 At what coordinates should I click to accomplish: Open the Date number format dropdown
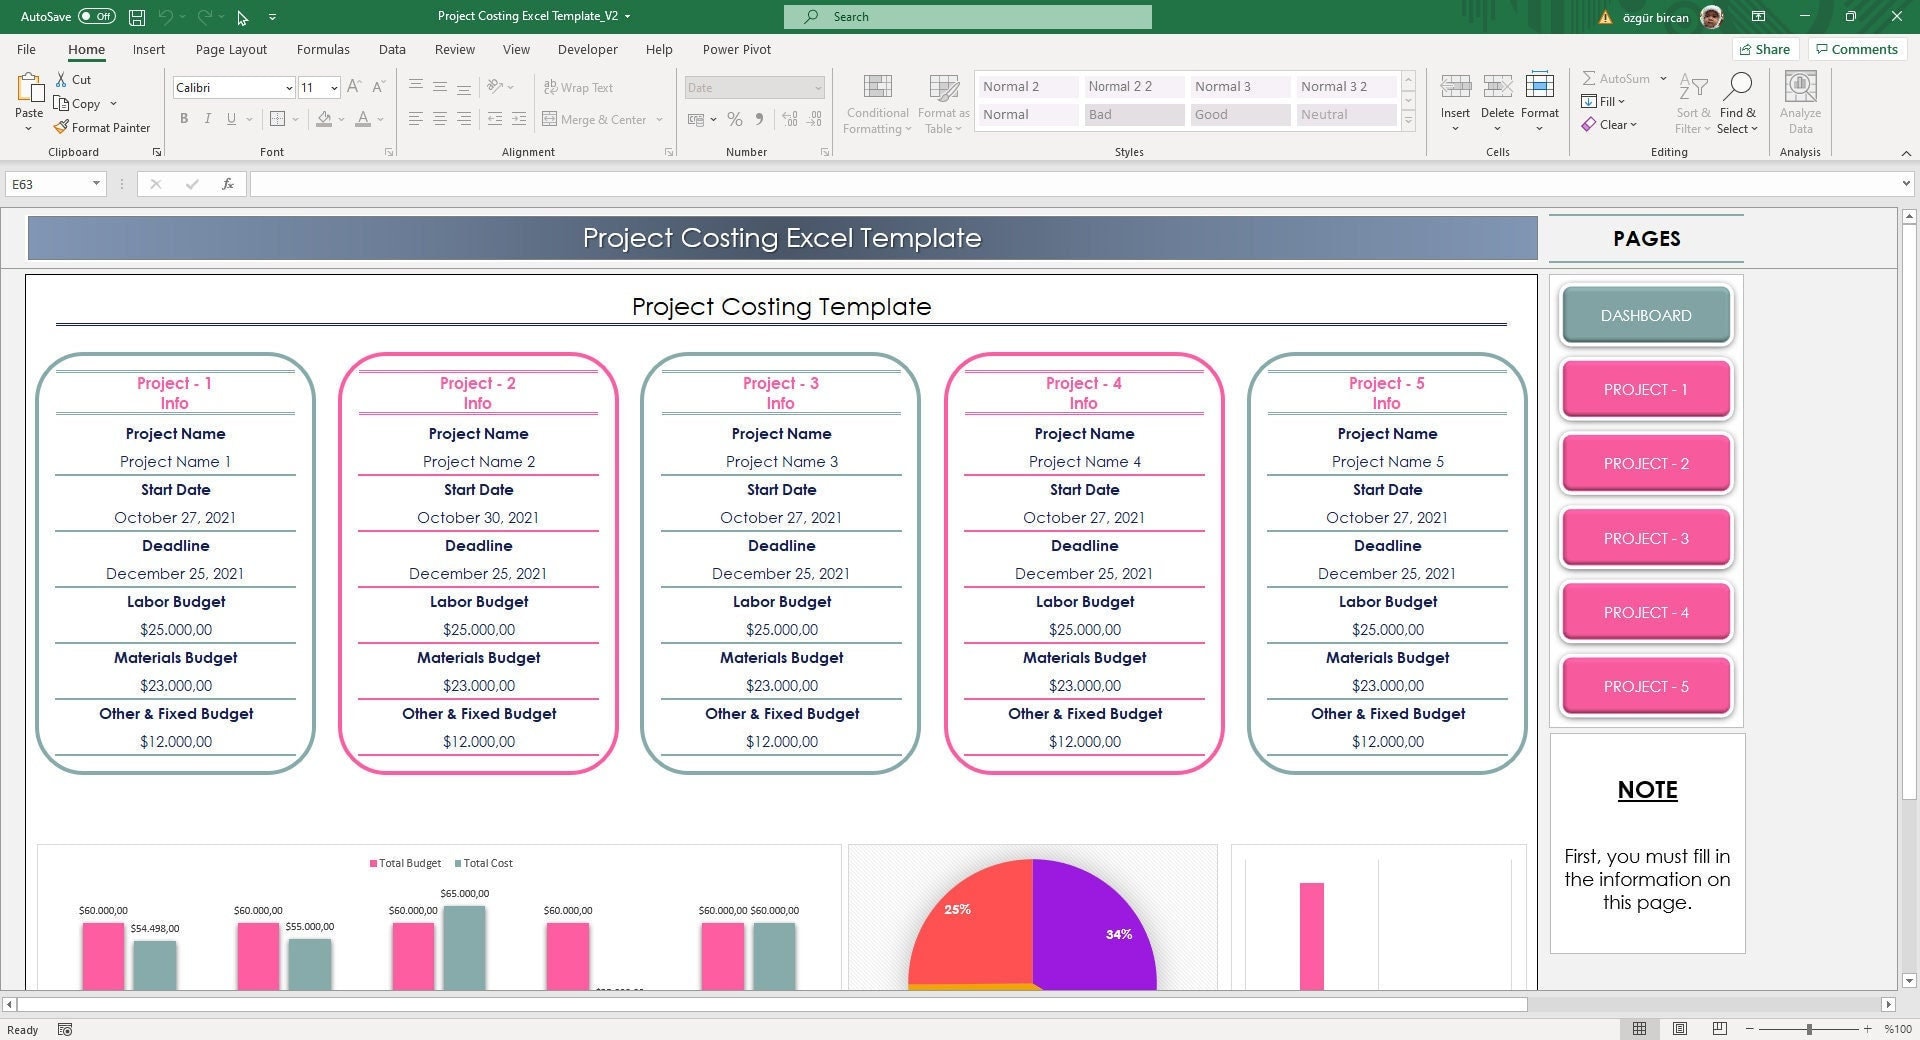(817, 88)
